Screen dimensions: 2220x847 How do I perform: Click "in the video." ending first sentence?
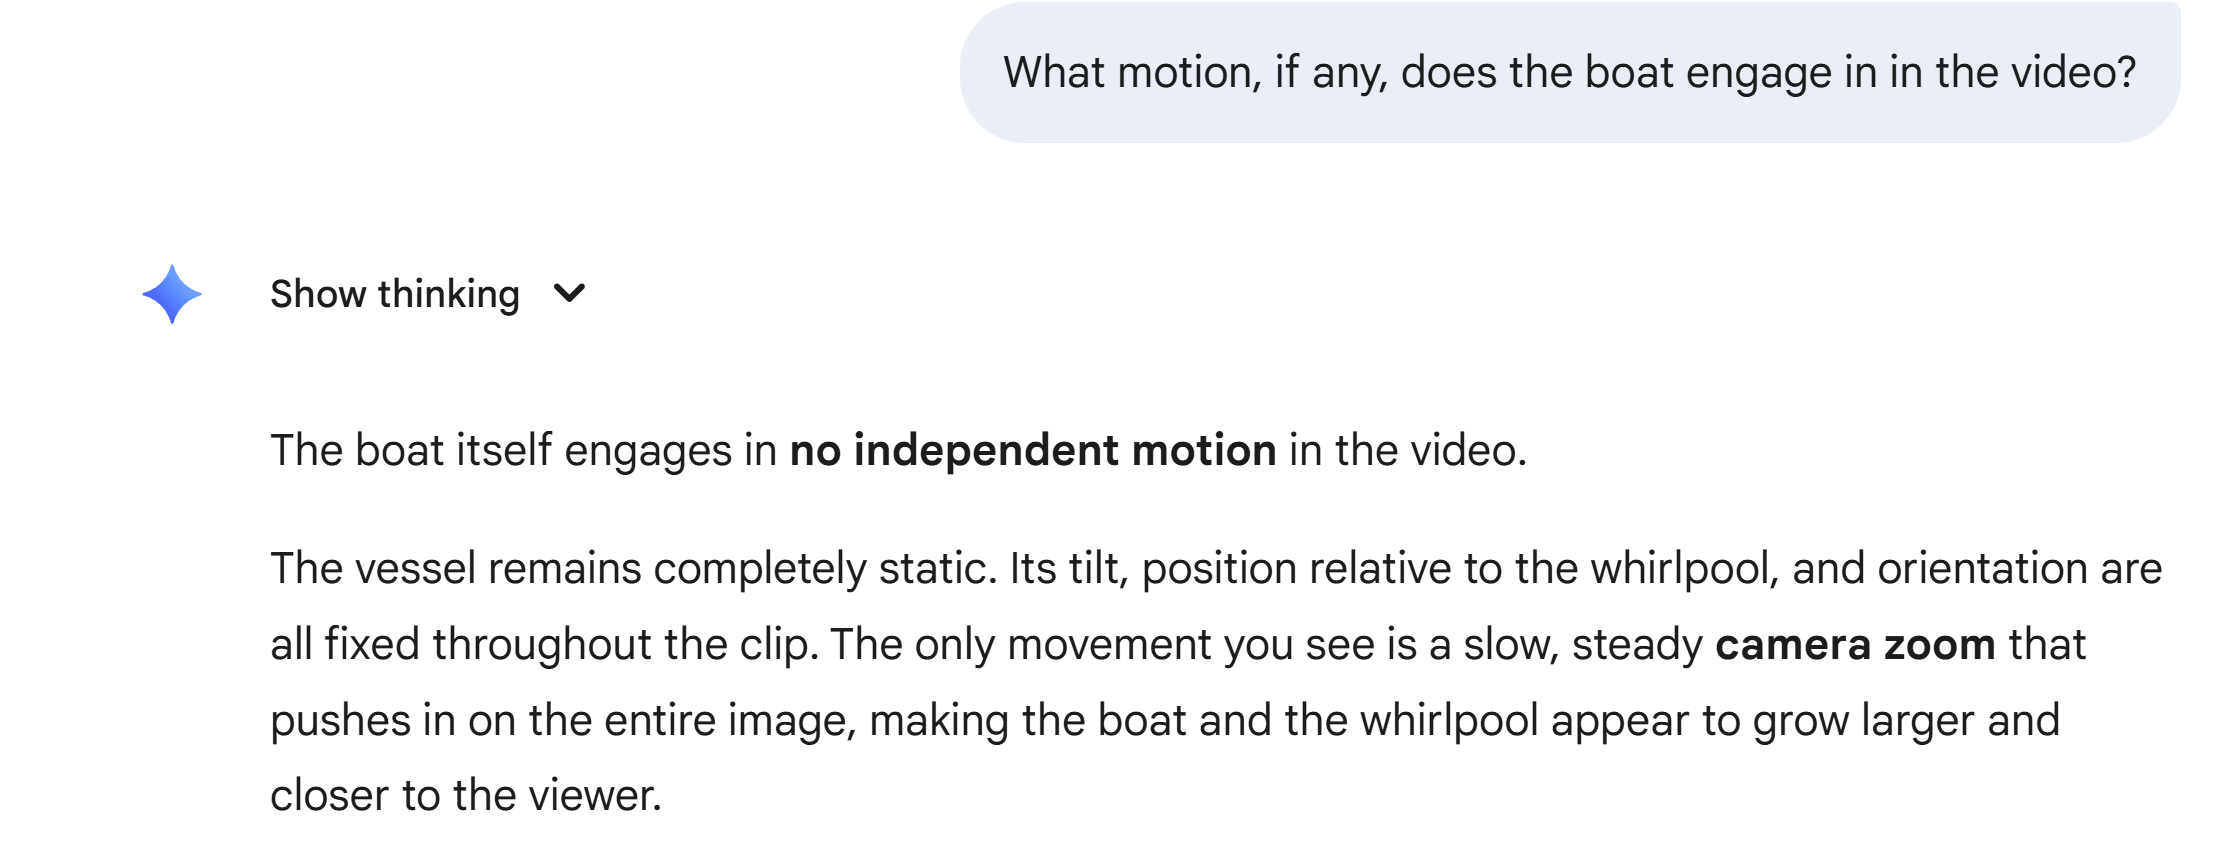[1408, 450]
